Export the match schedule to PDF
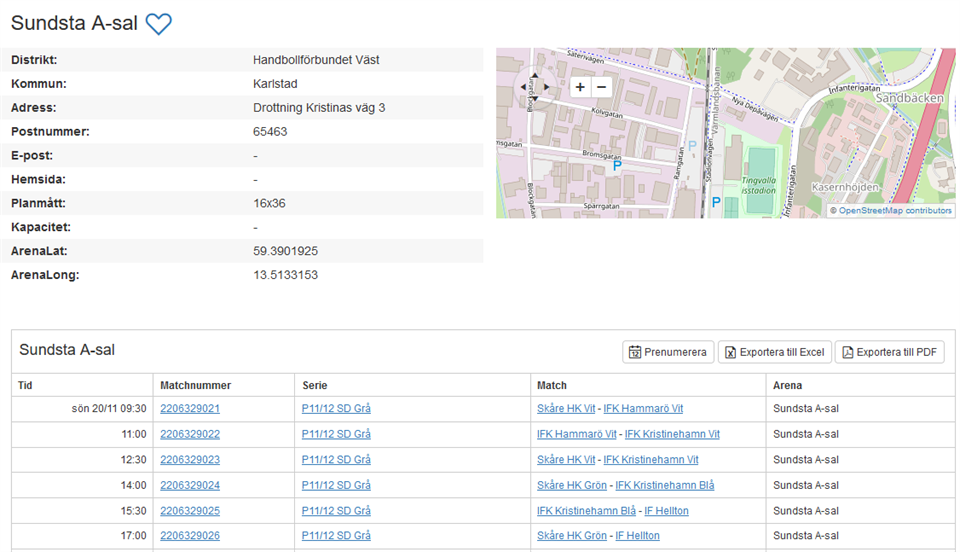This screenshot has width=960, height=552. pos(889,352)
